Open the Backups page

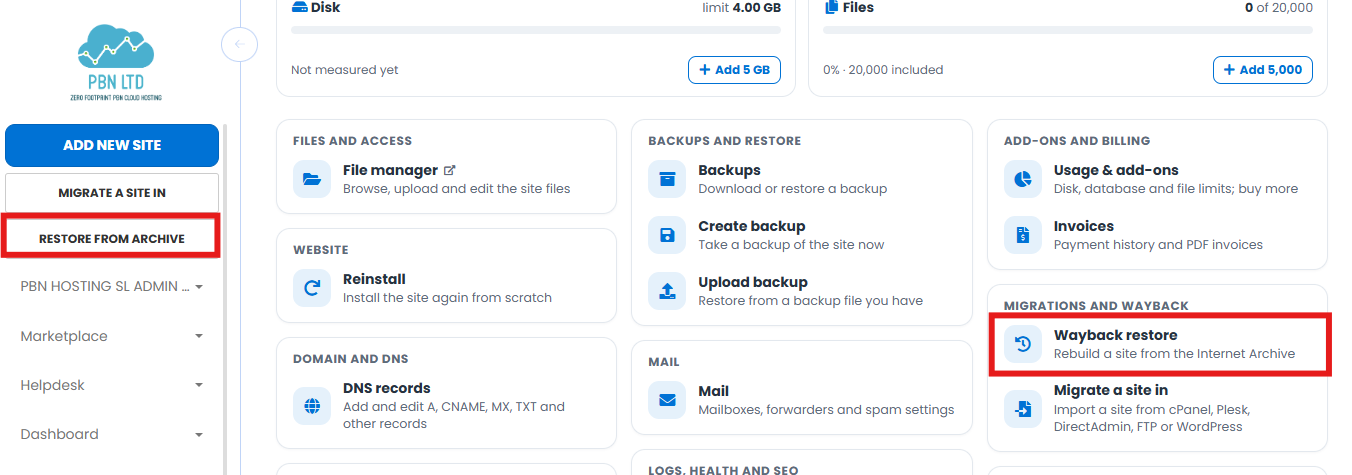coord(729,170)
